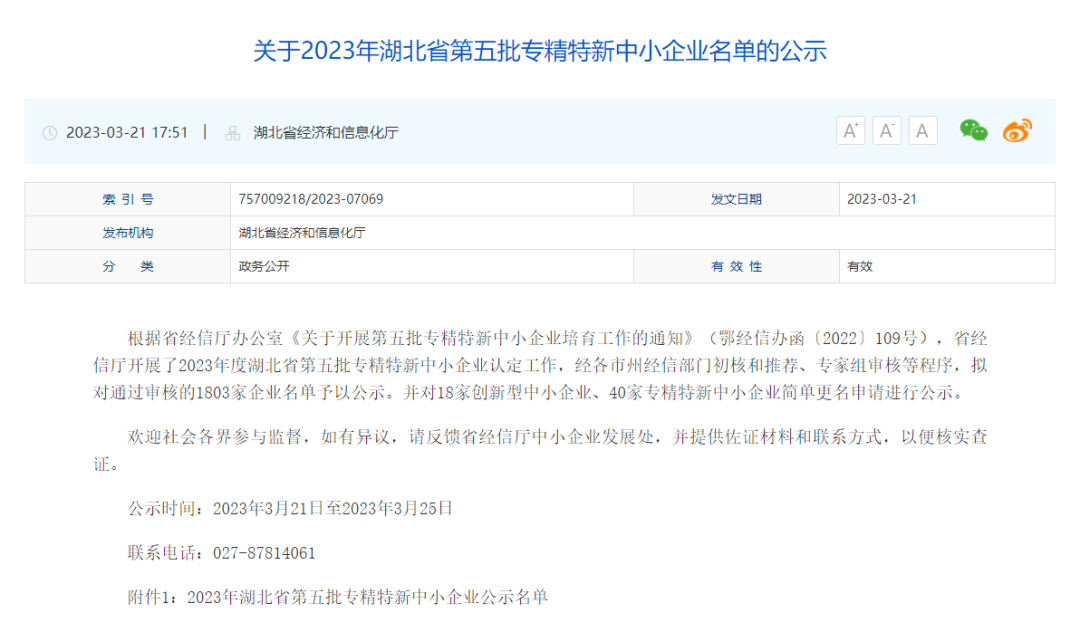Click the 索引号 label cell

[127, 199]
